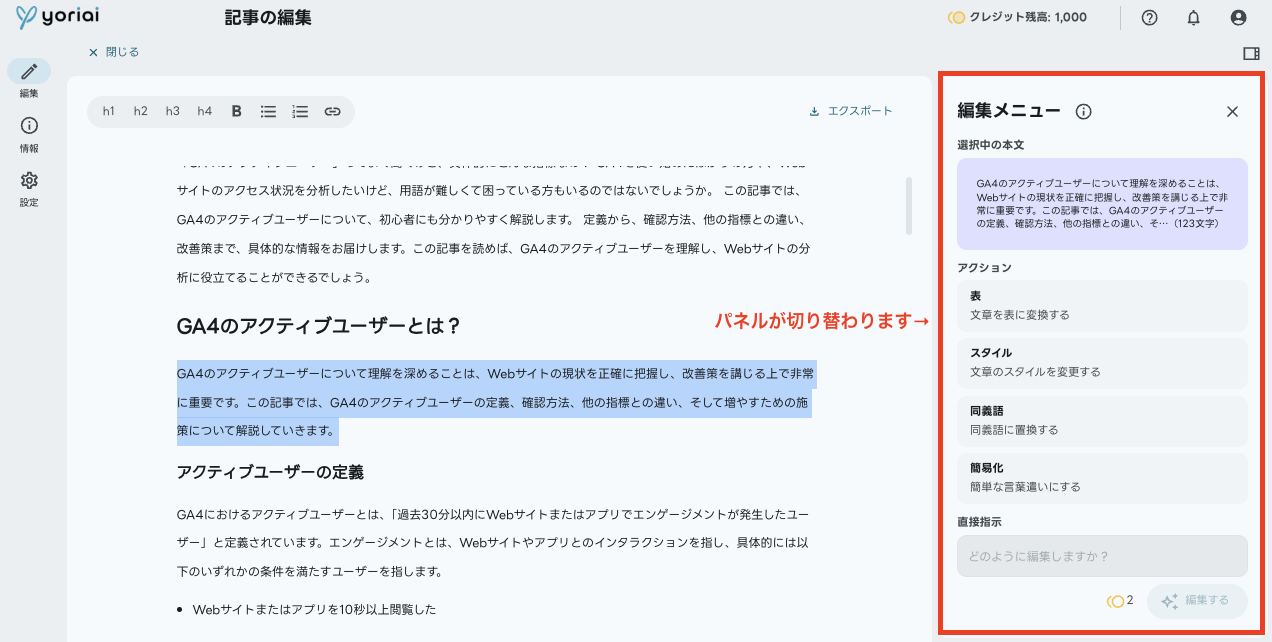Open the 情報 sidebar tab
Image resolution: width=1272 pixels, height=642 pixels.
(x=29, y=134)
